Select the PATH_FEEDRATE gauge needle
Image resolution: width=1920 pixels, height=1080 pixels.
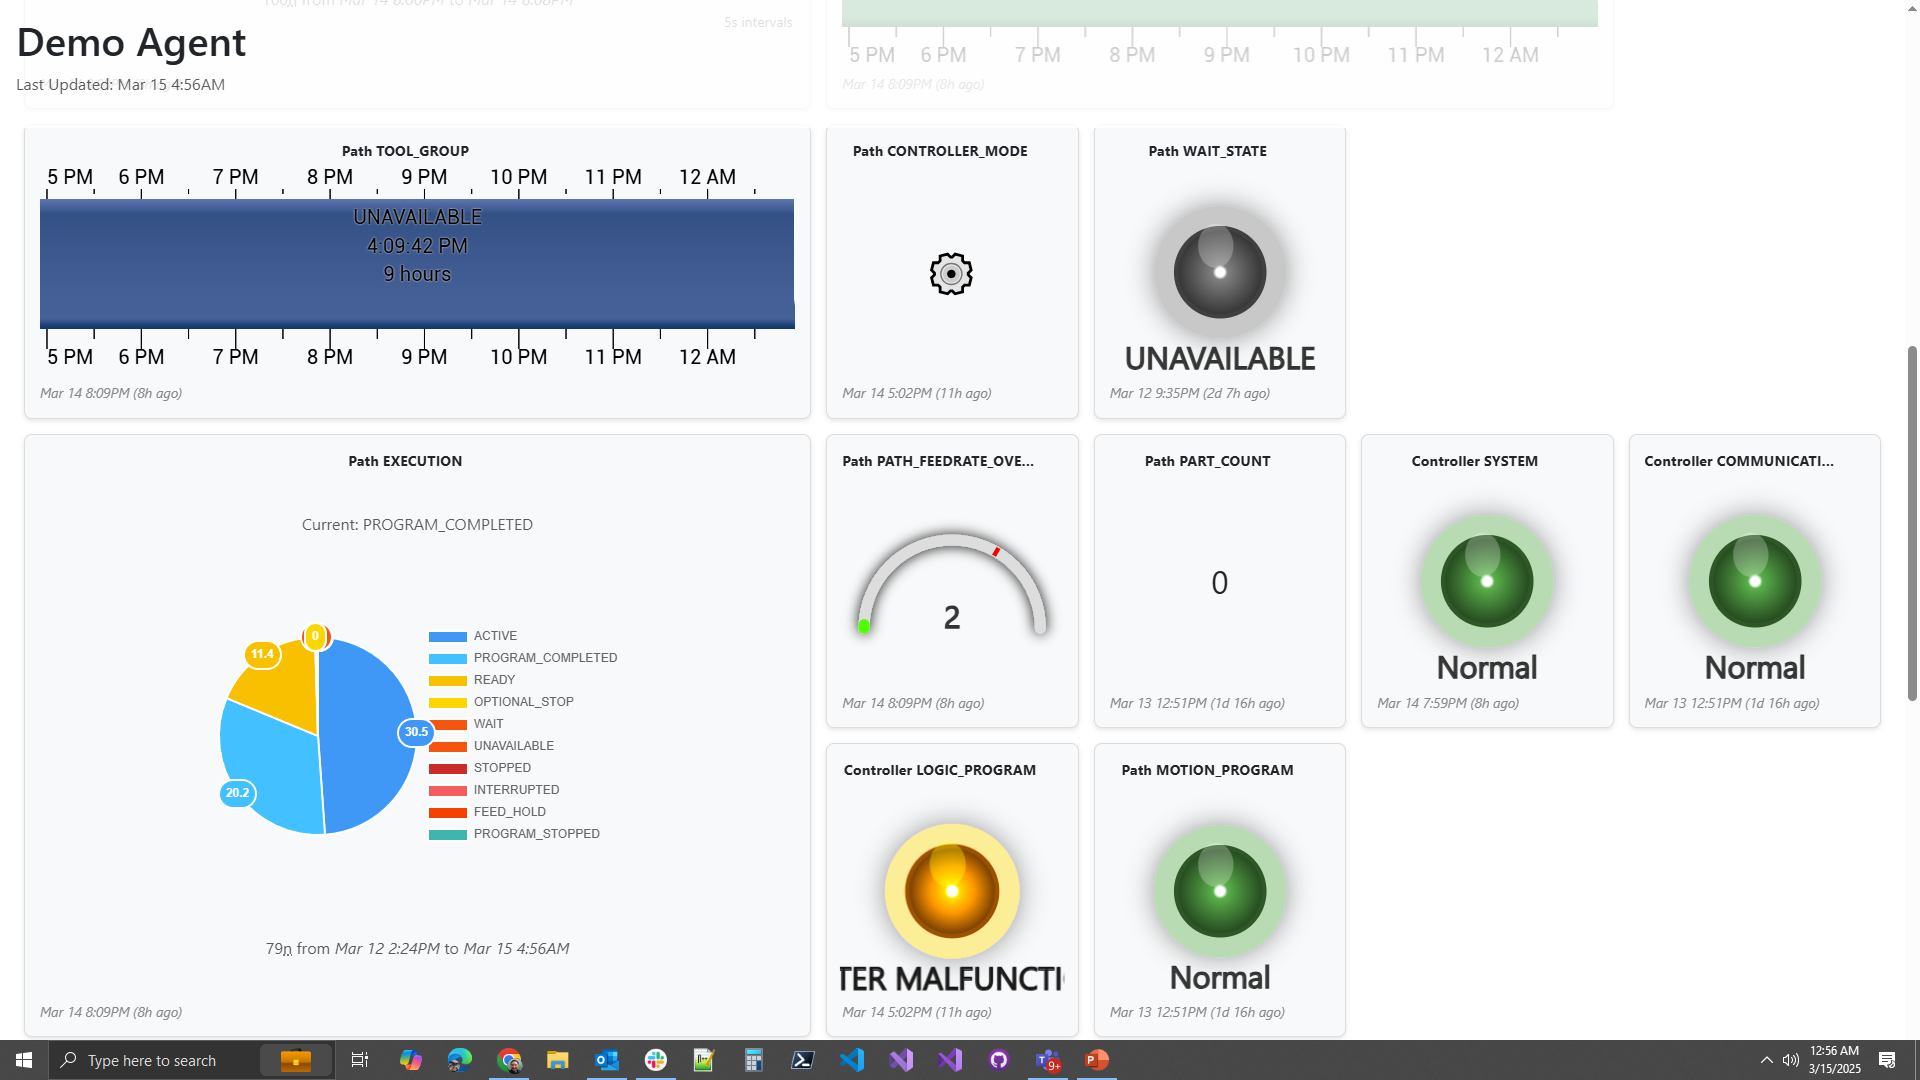click(x=996, y=552)
